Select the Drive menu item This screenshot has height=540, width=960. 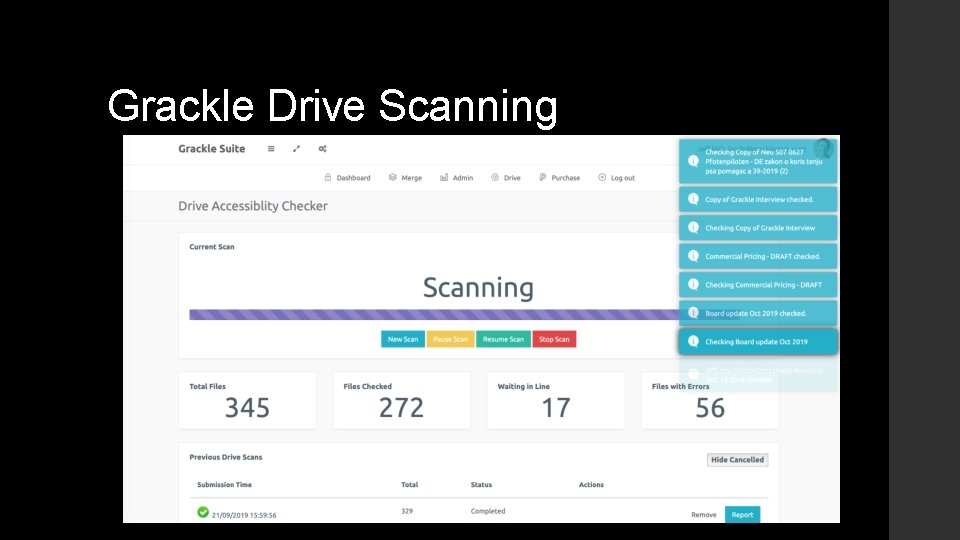tap(512, 178)
